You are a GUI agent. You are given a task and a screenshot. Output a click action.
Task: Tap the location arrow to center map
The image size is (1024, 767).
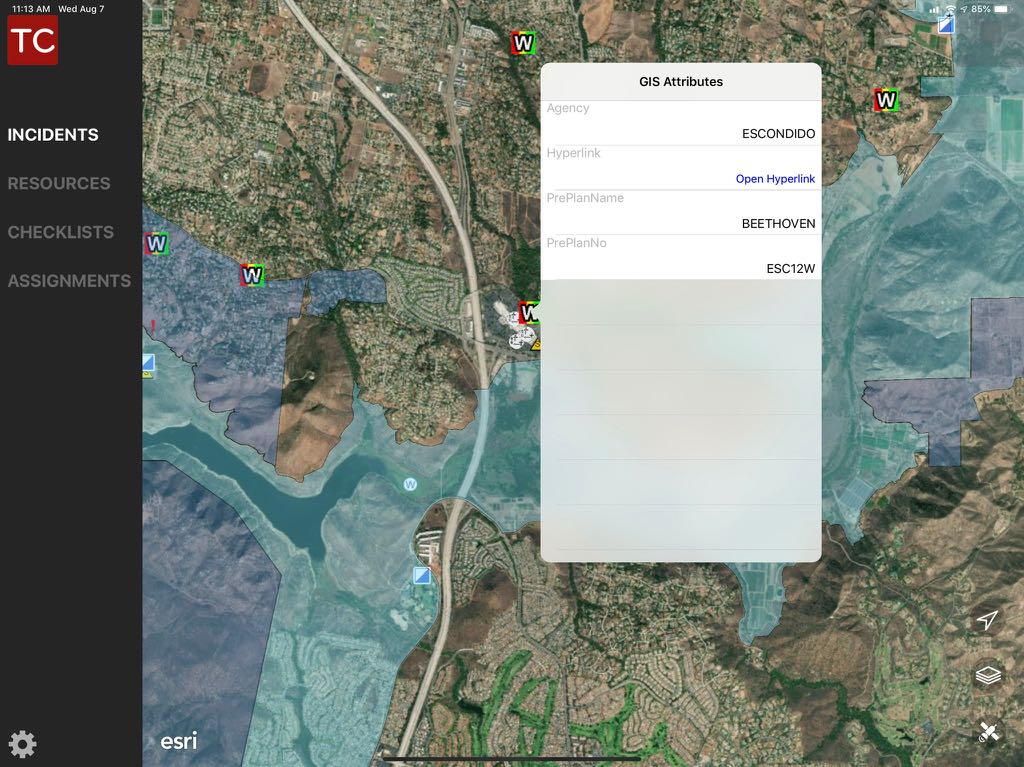tap(987, 621)
